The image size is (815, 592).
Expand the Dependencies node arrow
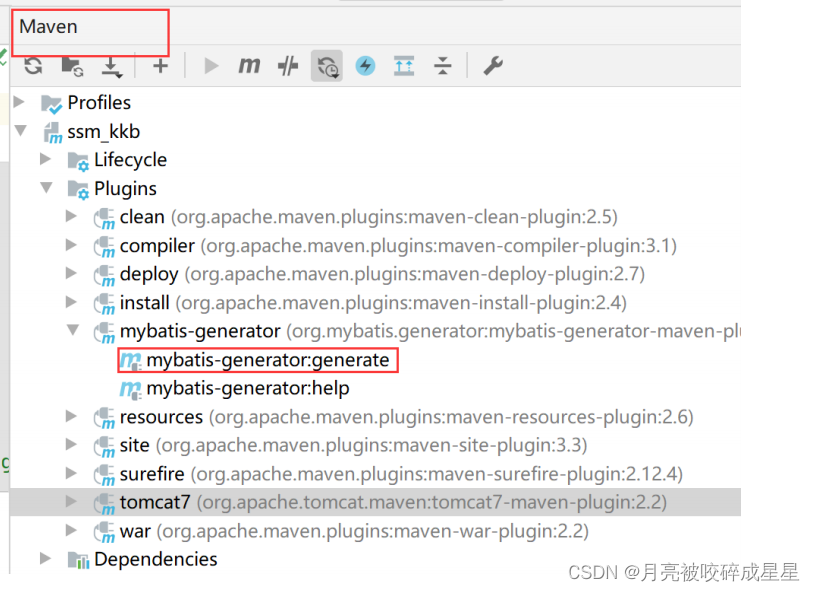[x=46, y=559]
